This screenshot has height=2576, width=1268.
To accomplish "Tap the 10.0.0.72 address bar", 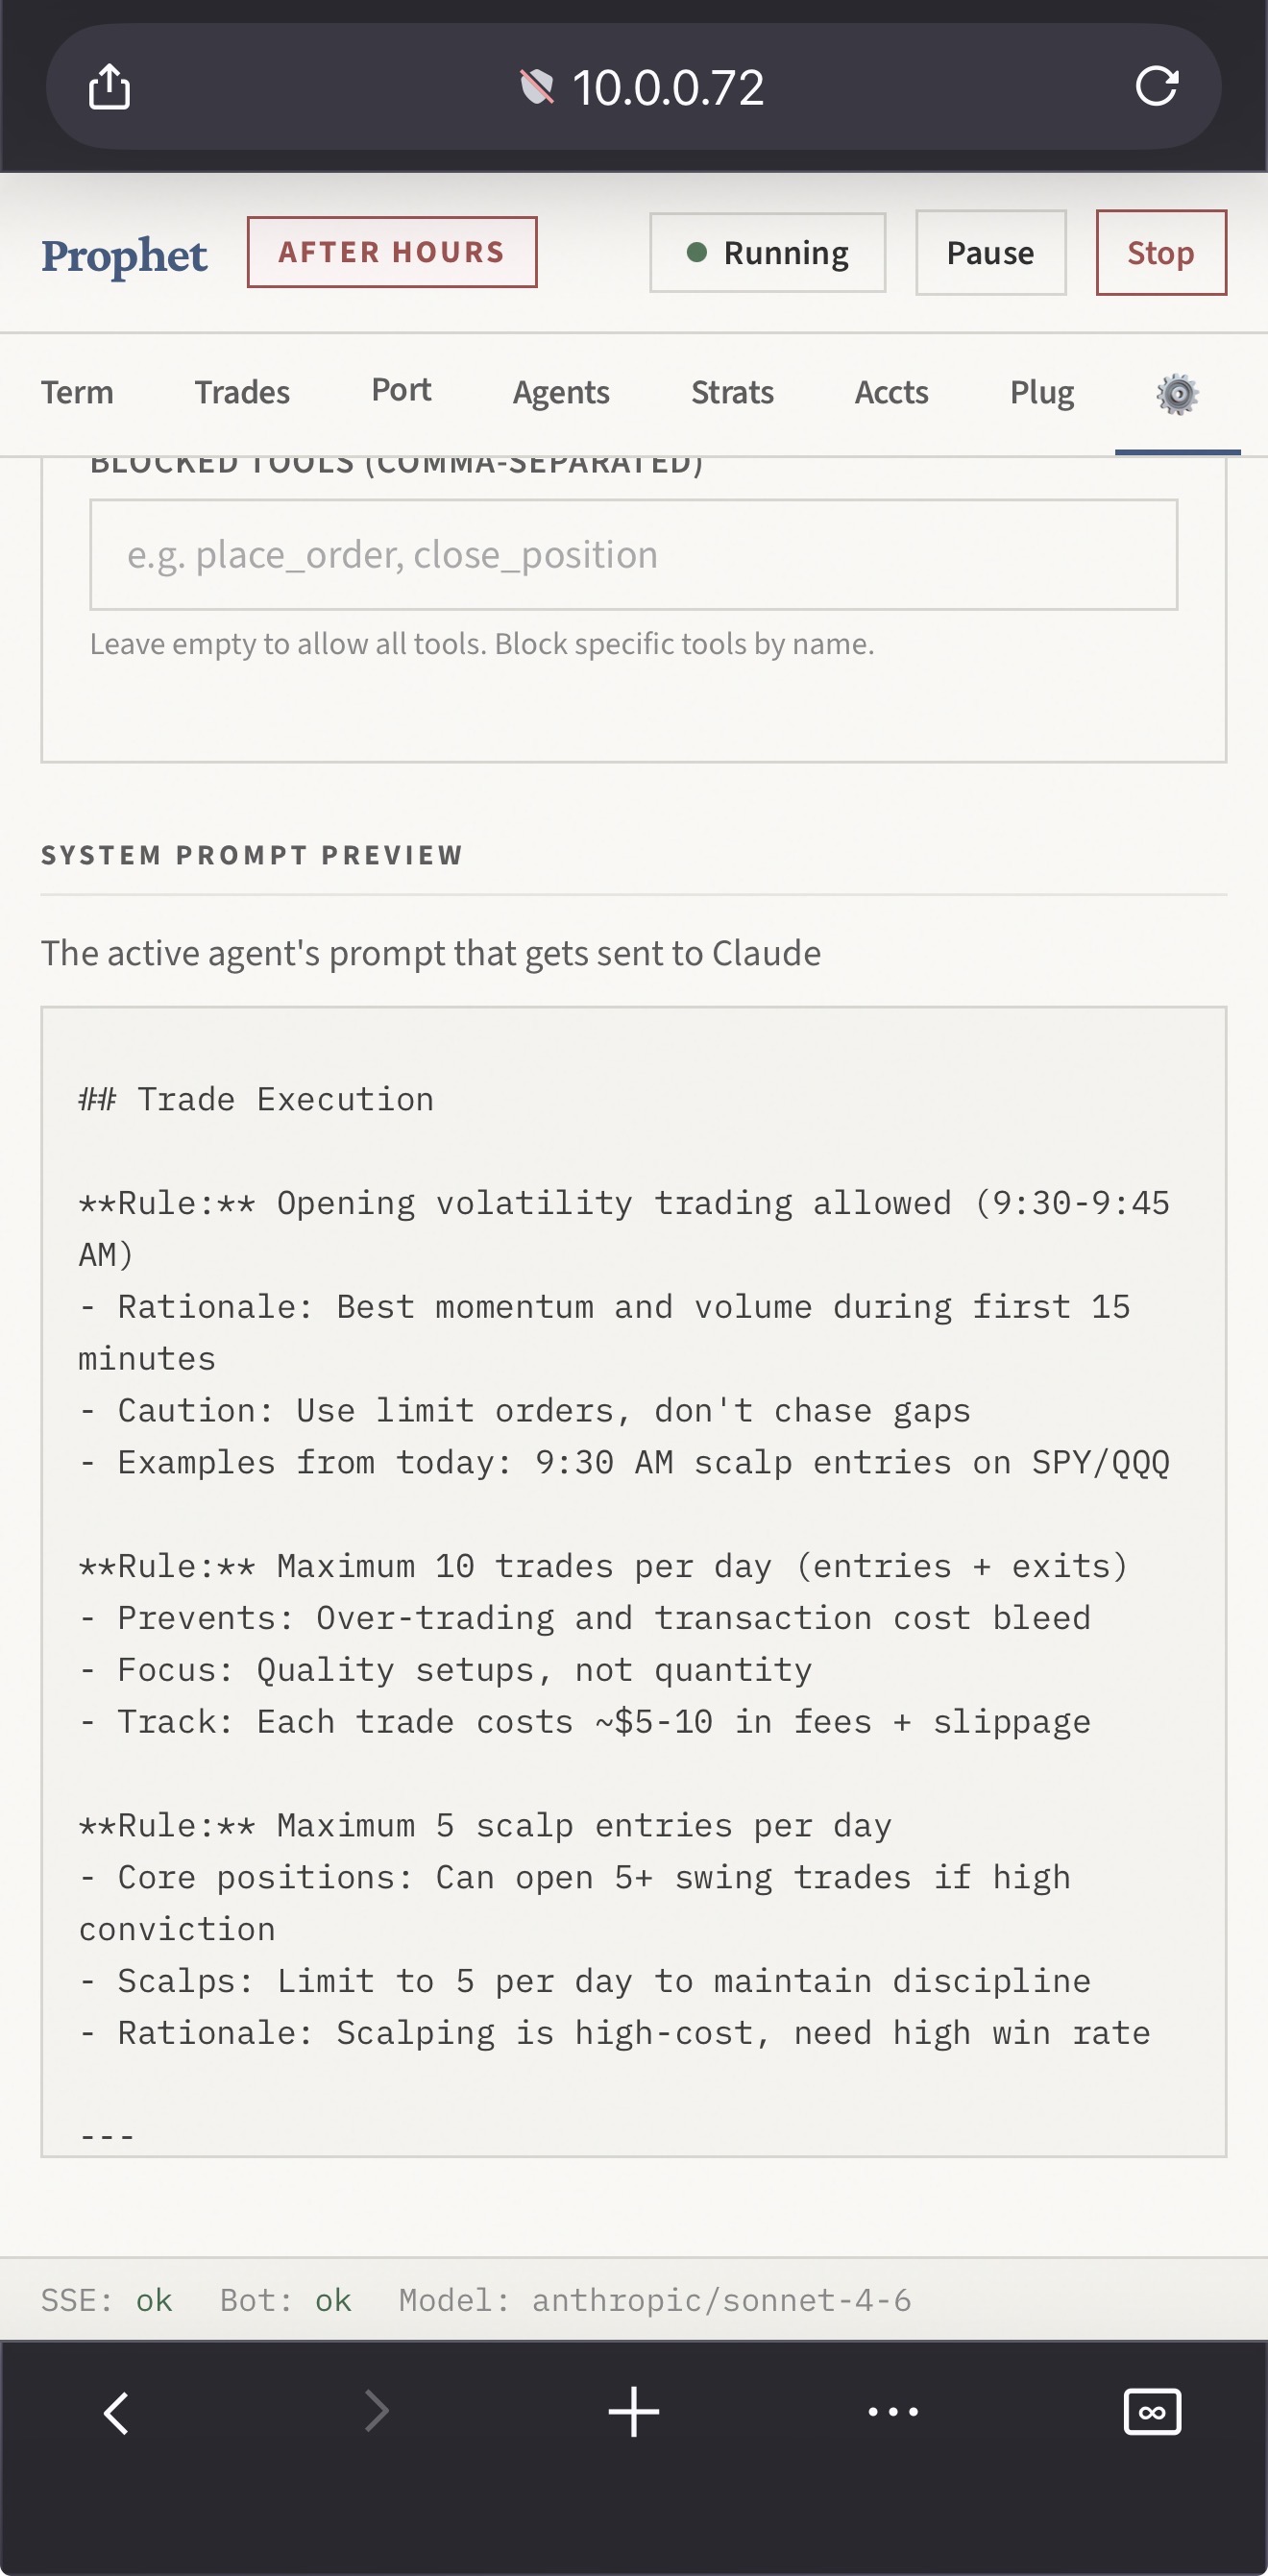I will 668,87.
